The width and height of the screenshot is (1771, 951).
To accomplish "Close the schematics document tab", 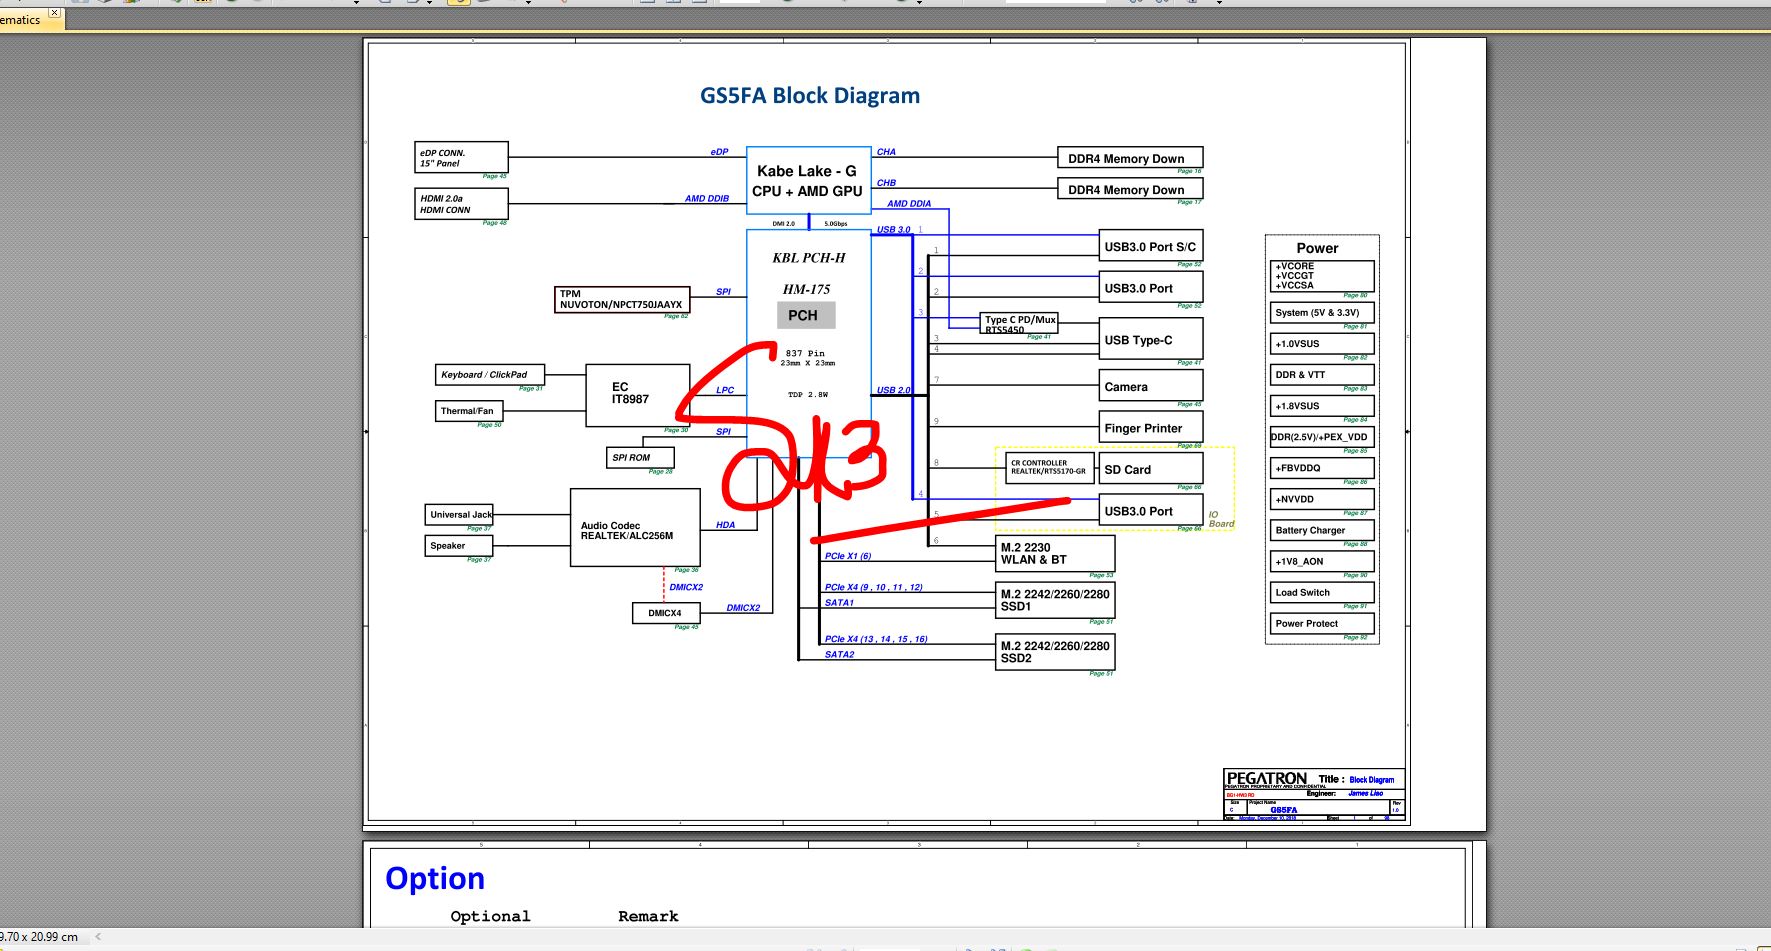I will (x=54, y=13).
